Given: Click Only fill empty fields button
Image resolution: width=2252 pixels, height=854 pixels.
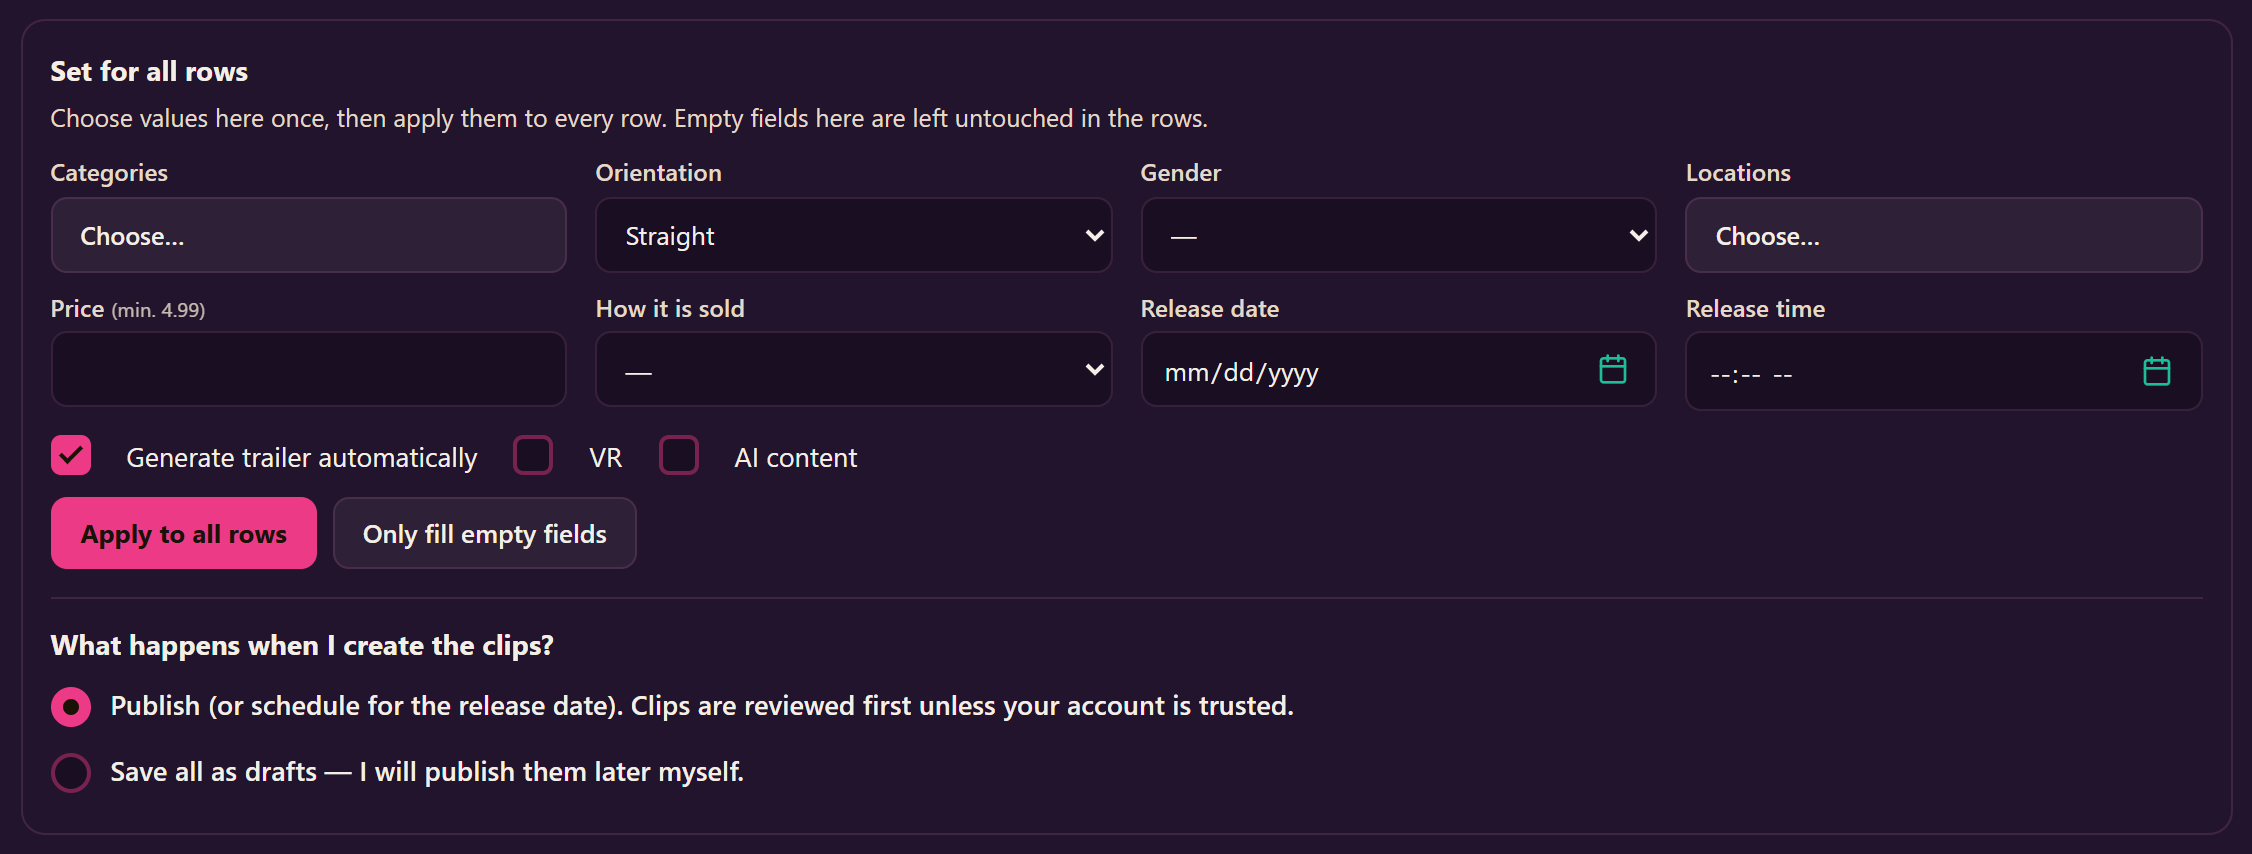Looking at the screenshot, I should pos(485,534).
